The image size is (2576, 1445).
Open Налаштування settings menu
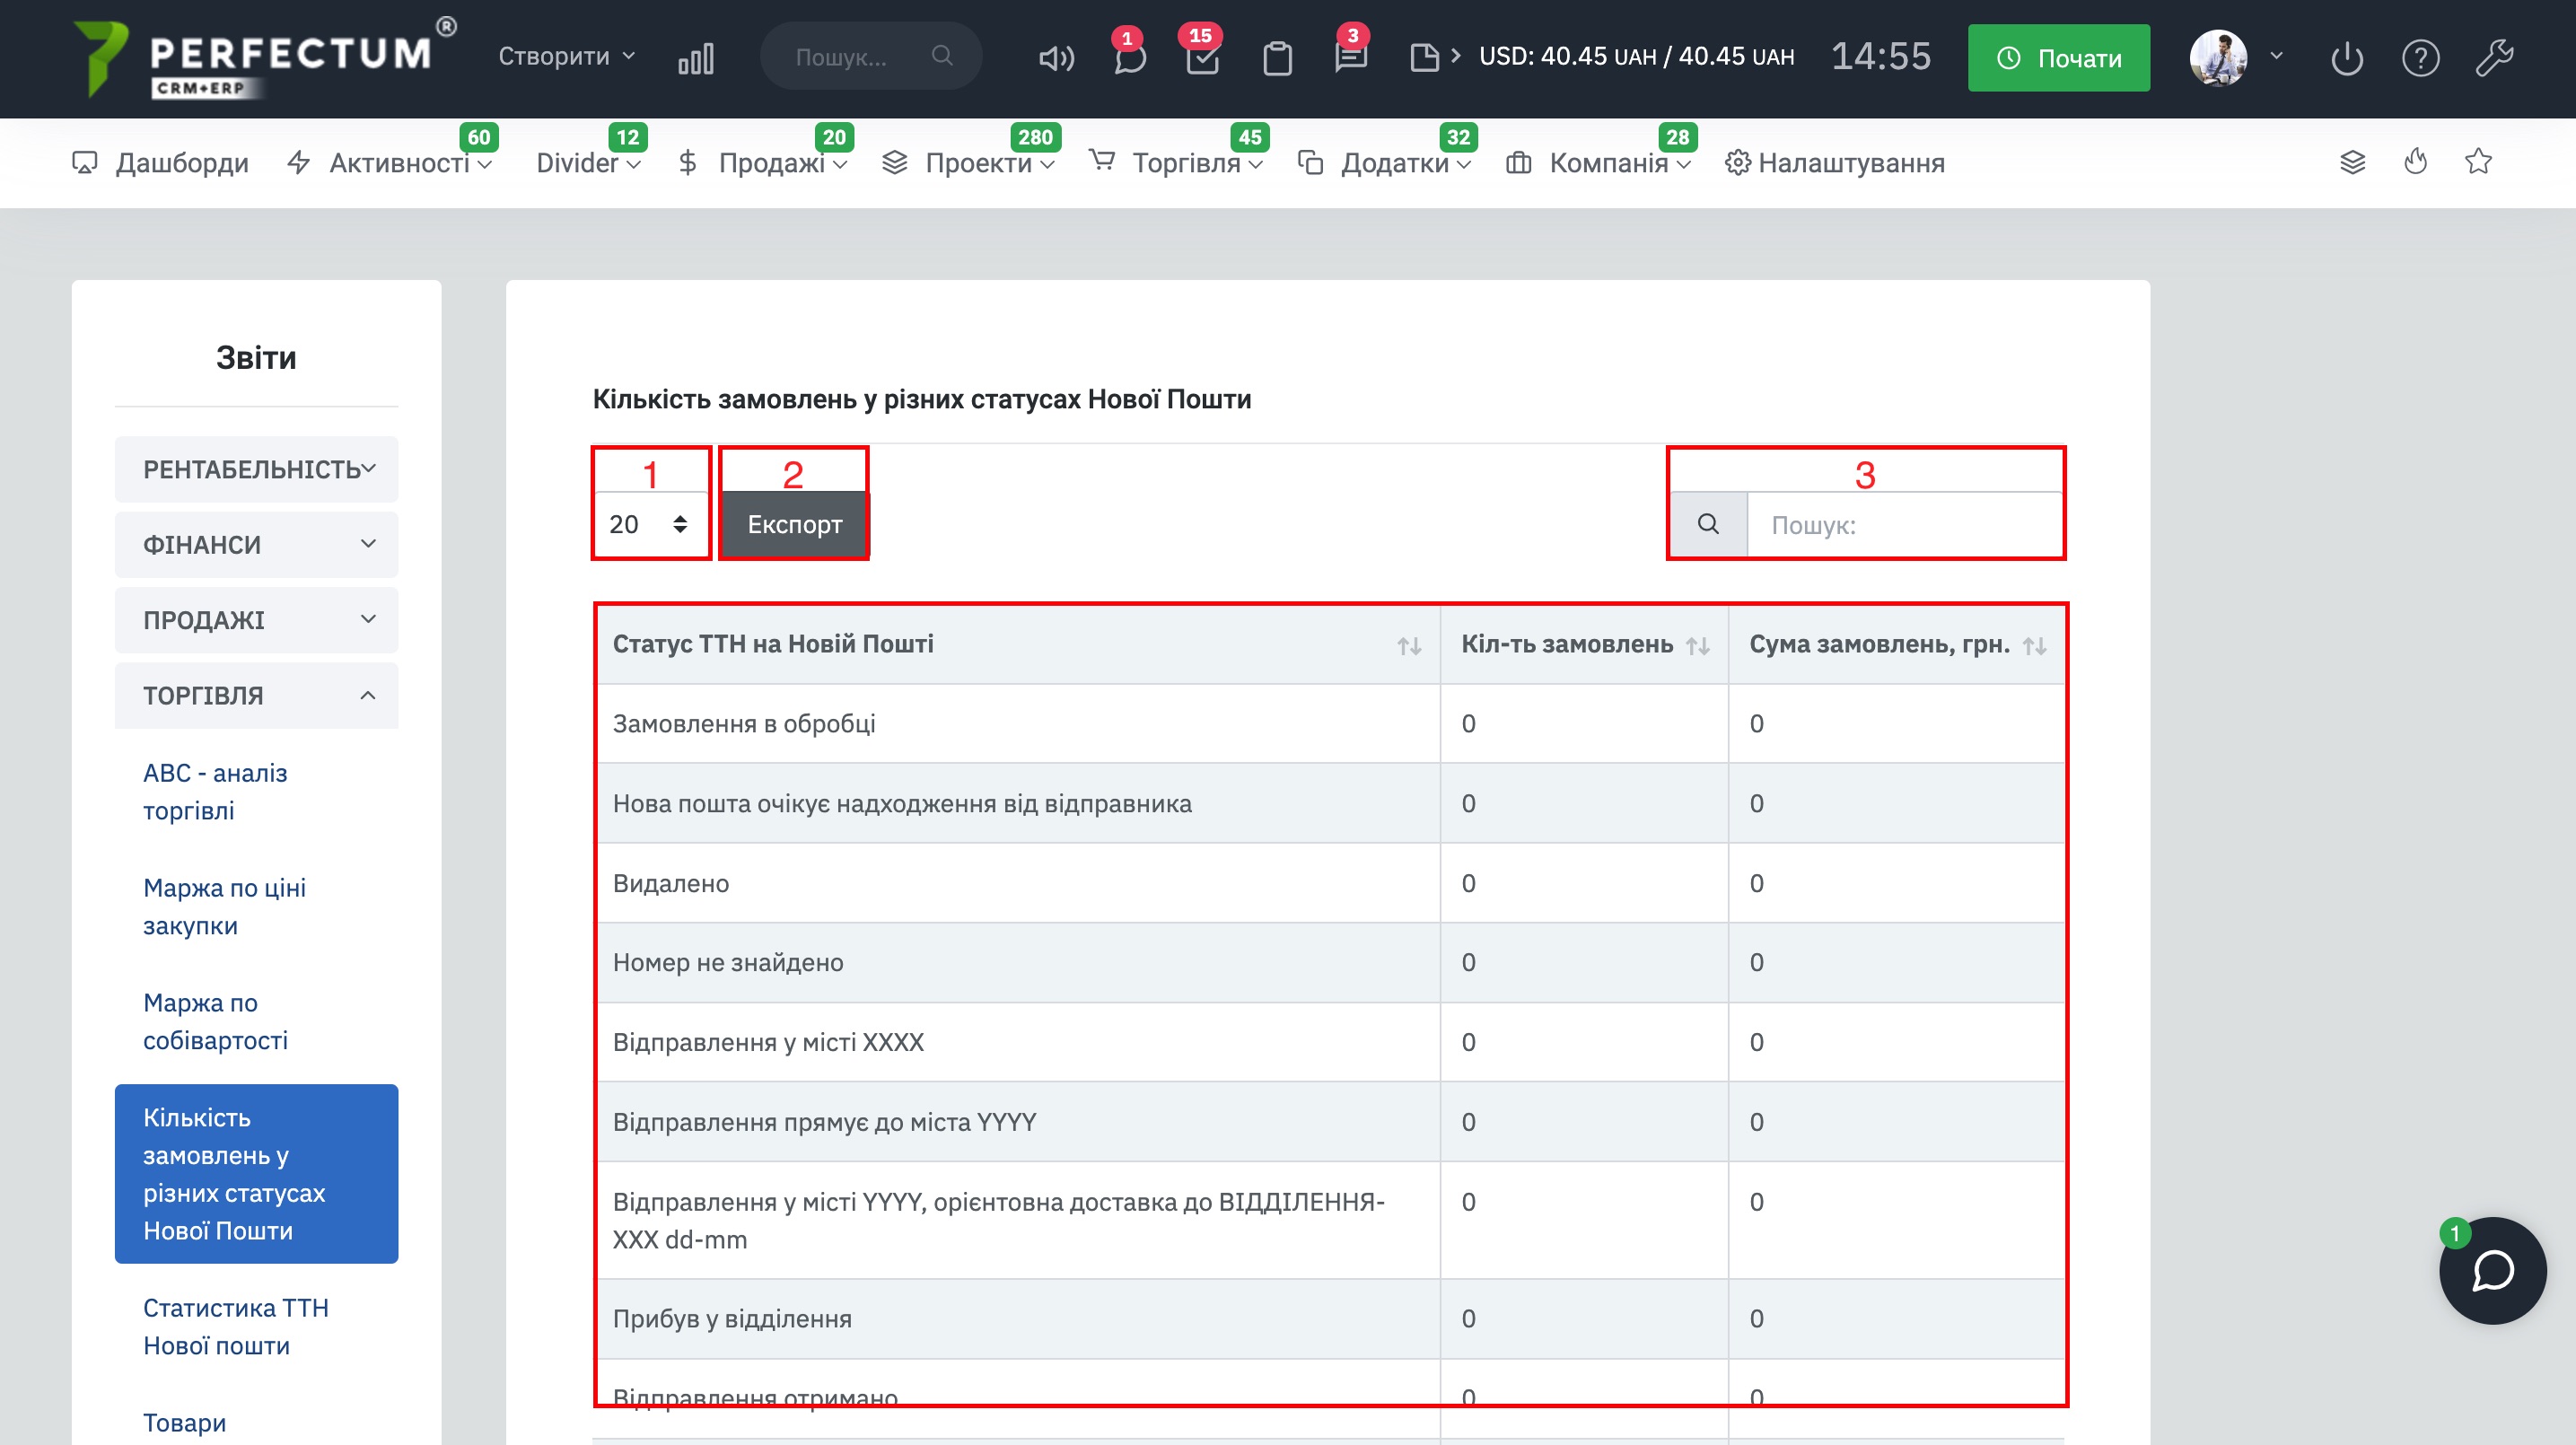pyautogui.click(x=1835, y=162)
